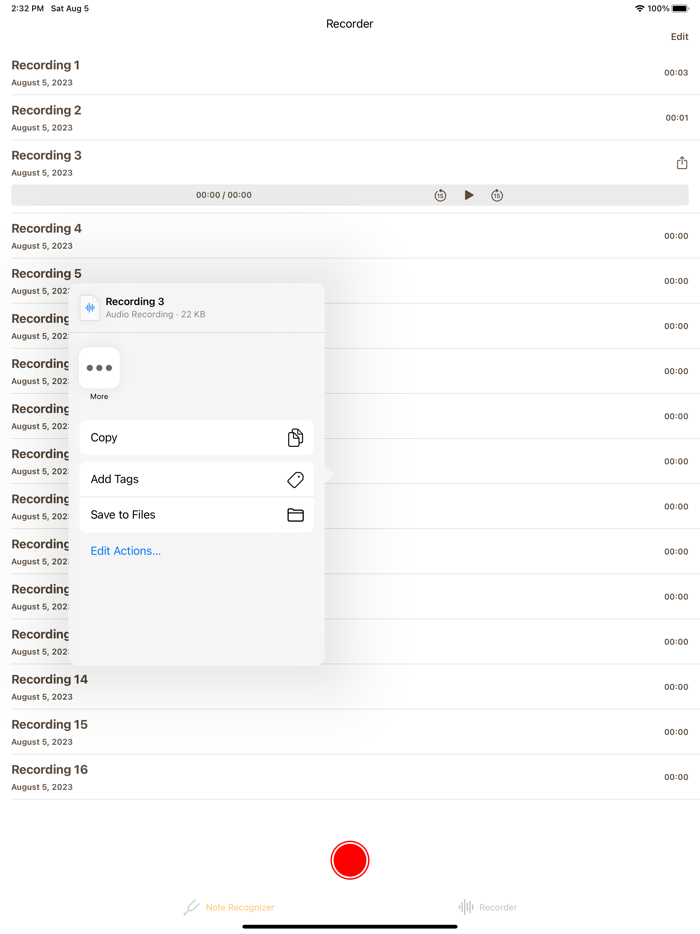700x934 pixels.
Task: Tap the 00:03 duration of Recording 1
Action: point(676,73)
